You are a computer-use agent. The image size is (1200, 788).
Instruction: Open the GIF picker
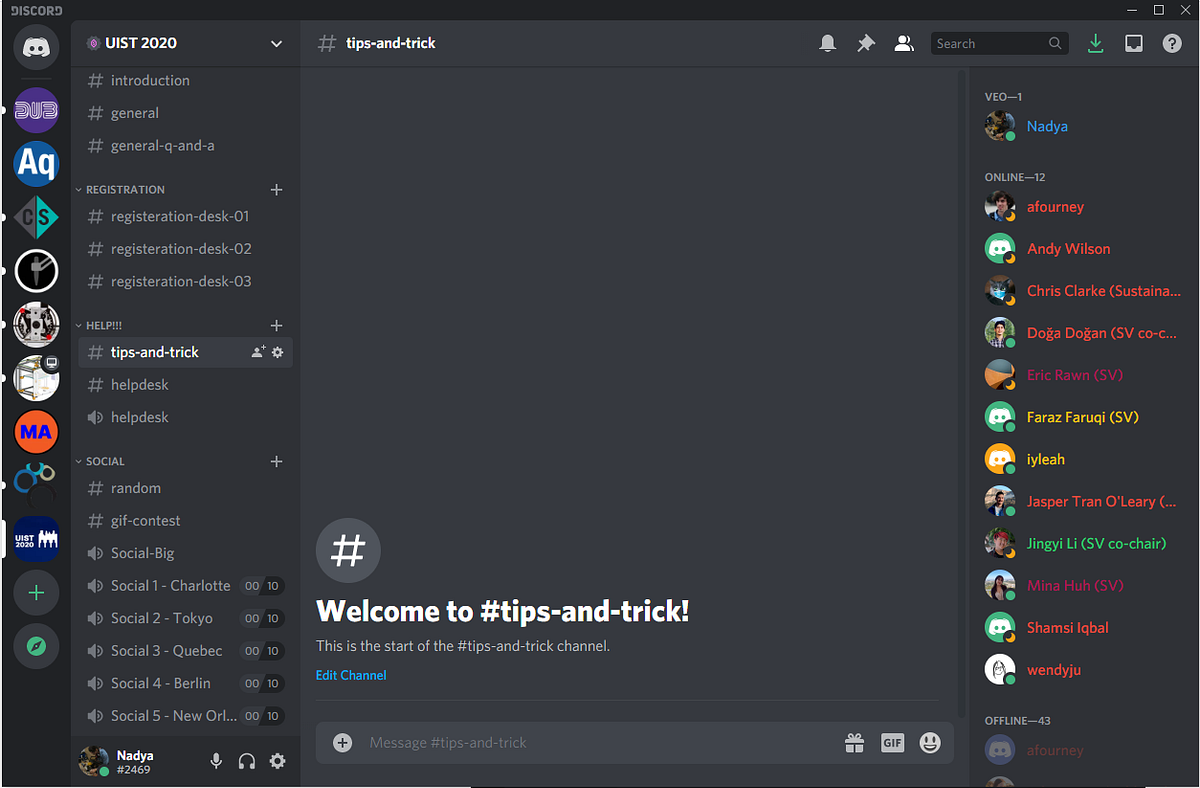(892, 742)
